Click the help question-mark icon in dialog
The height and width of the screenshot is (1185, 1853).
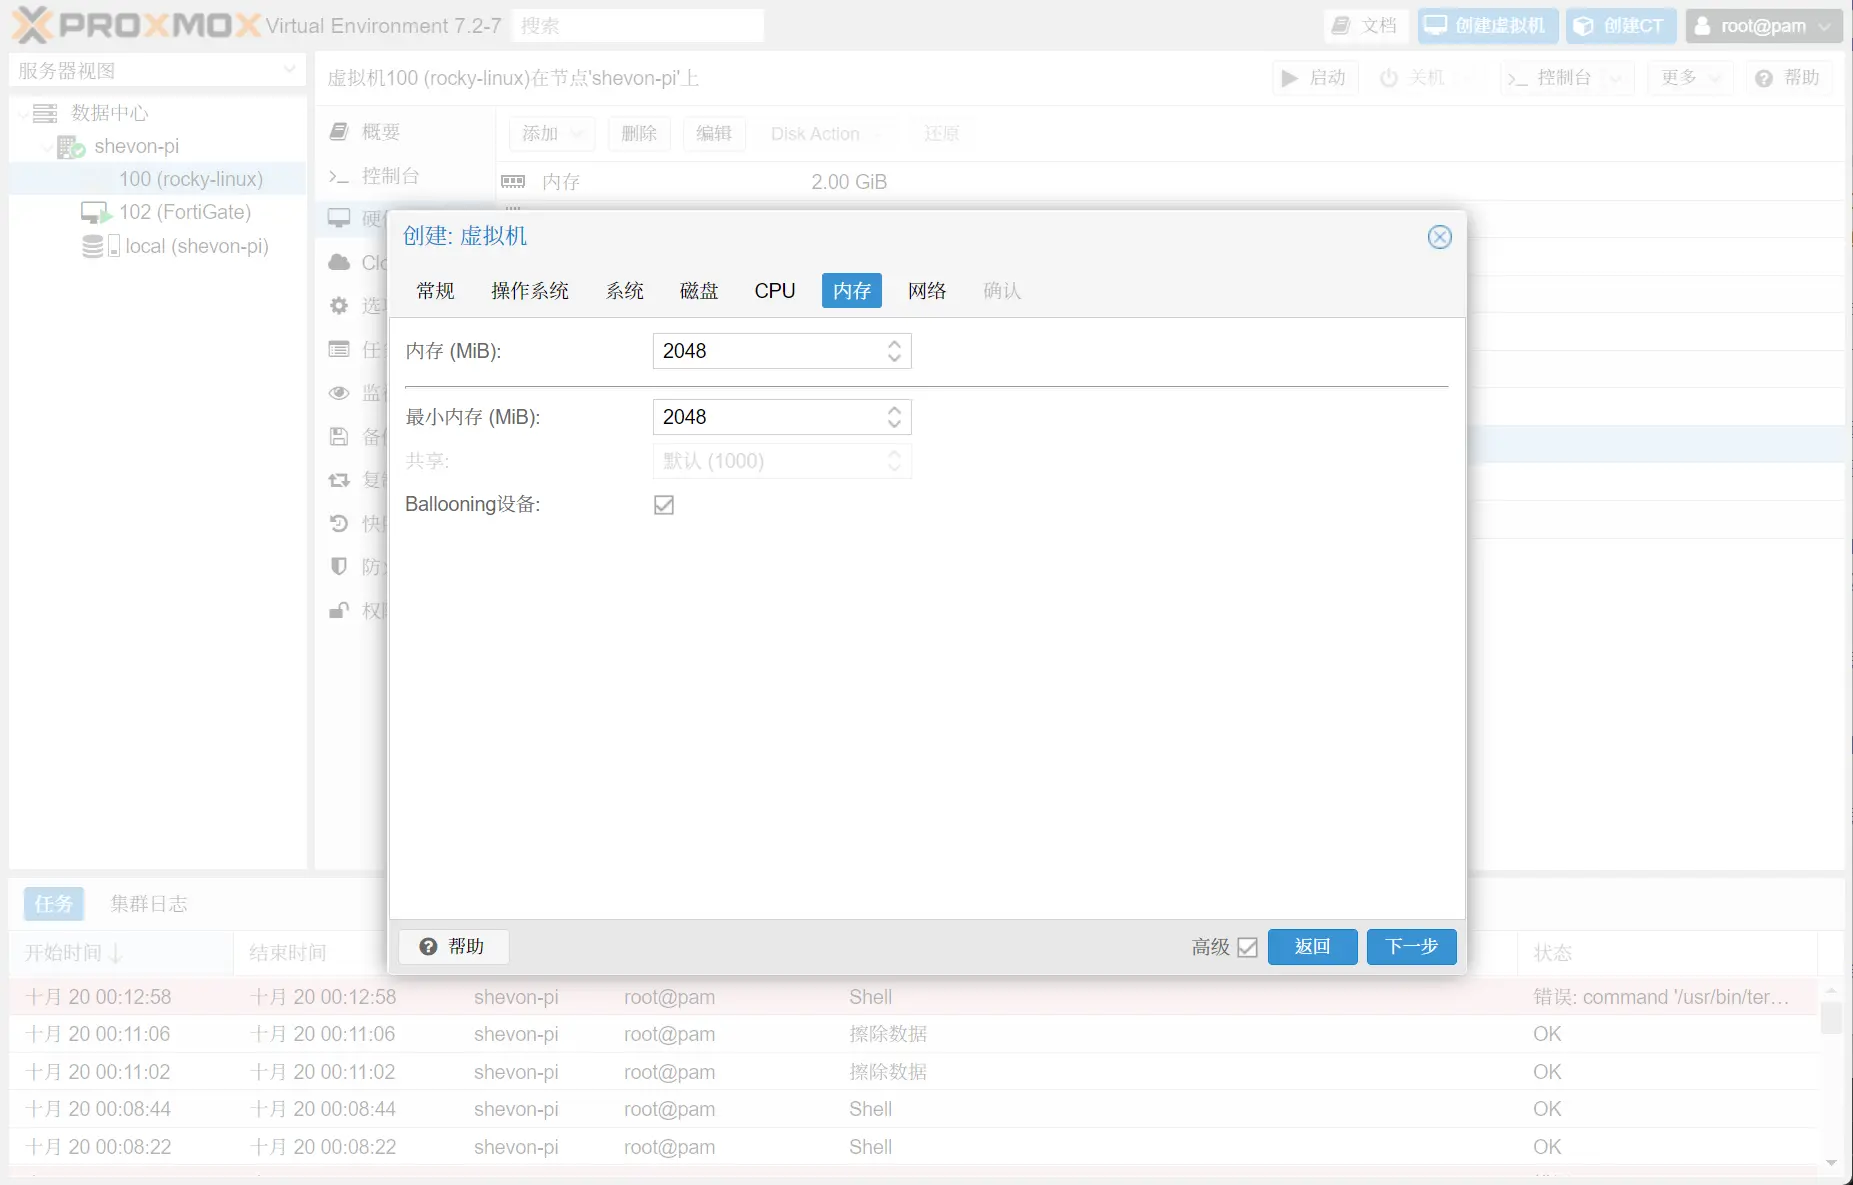(x=429, y=946)
